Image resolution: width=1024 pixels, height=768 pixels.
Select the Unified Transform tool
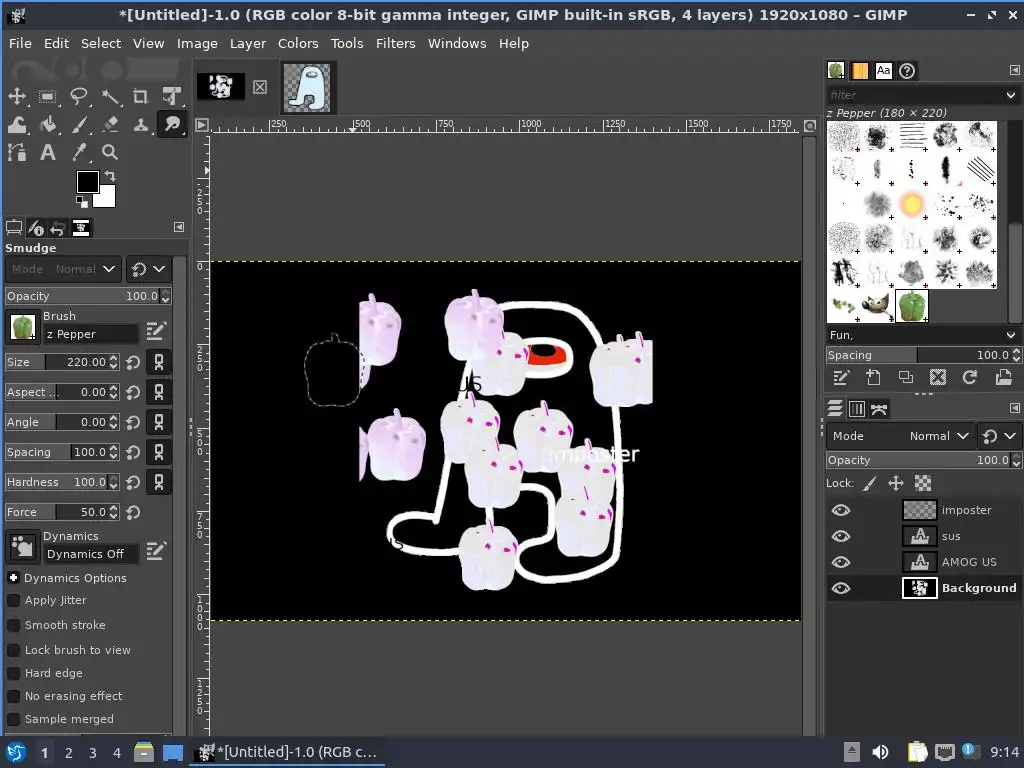pos(172,97)
